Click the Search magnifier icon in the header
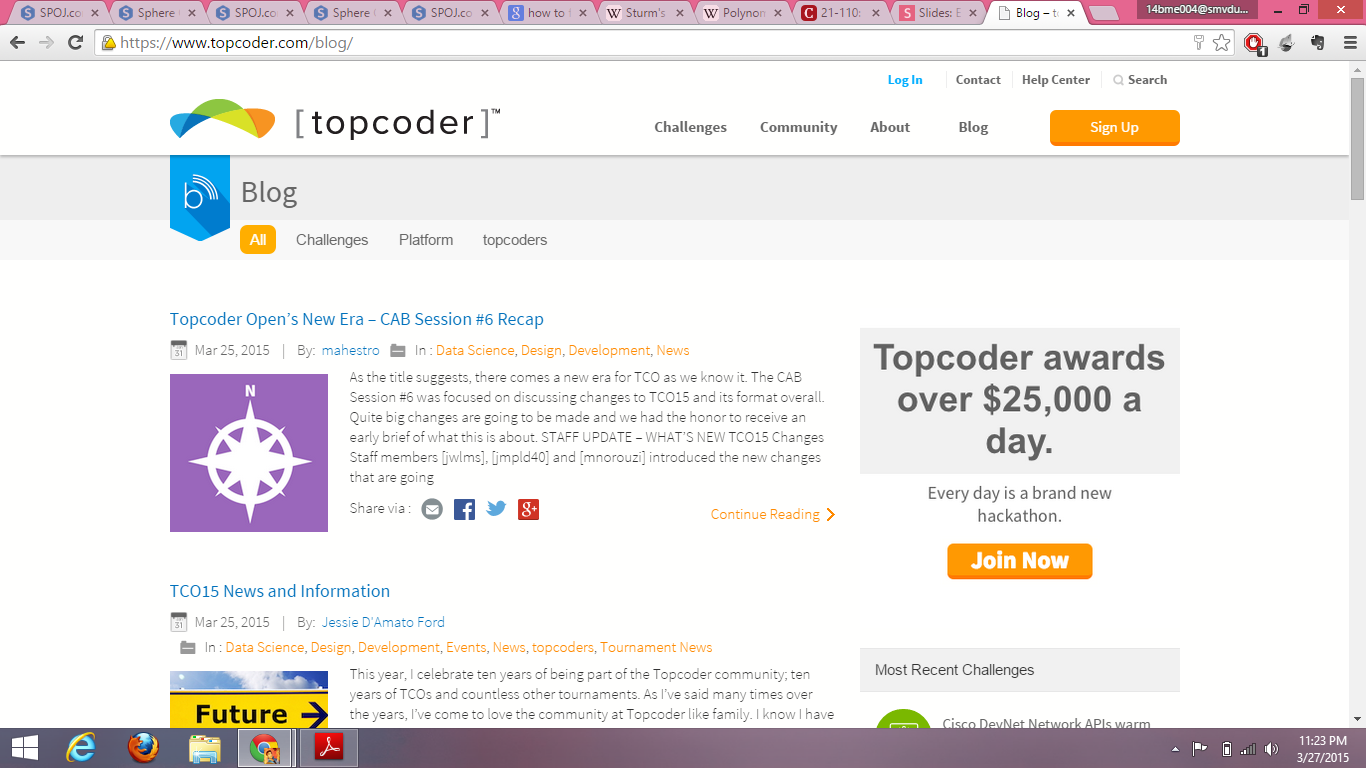Screen dimensions: 1366x768 coord(1119,80)
